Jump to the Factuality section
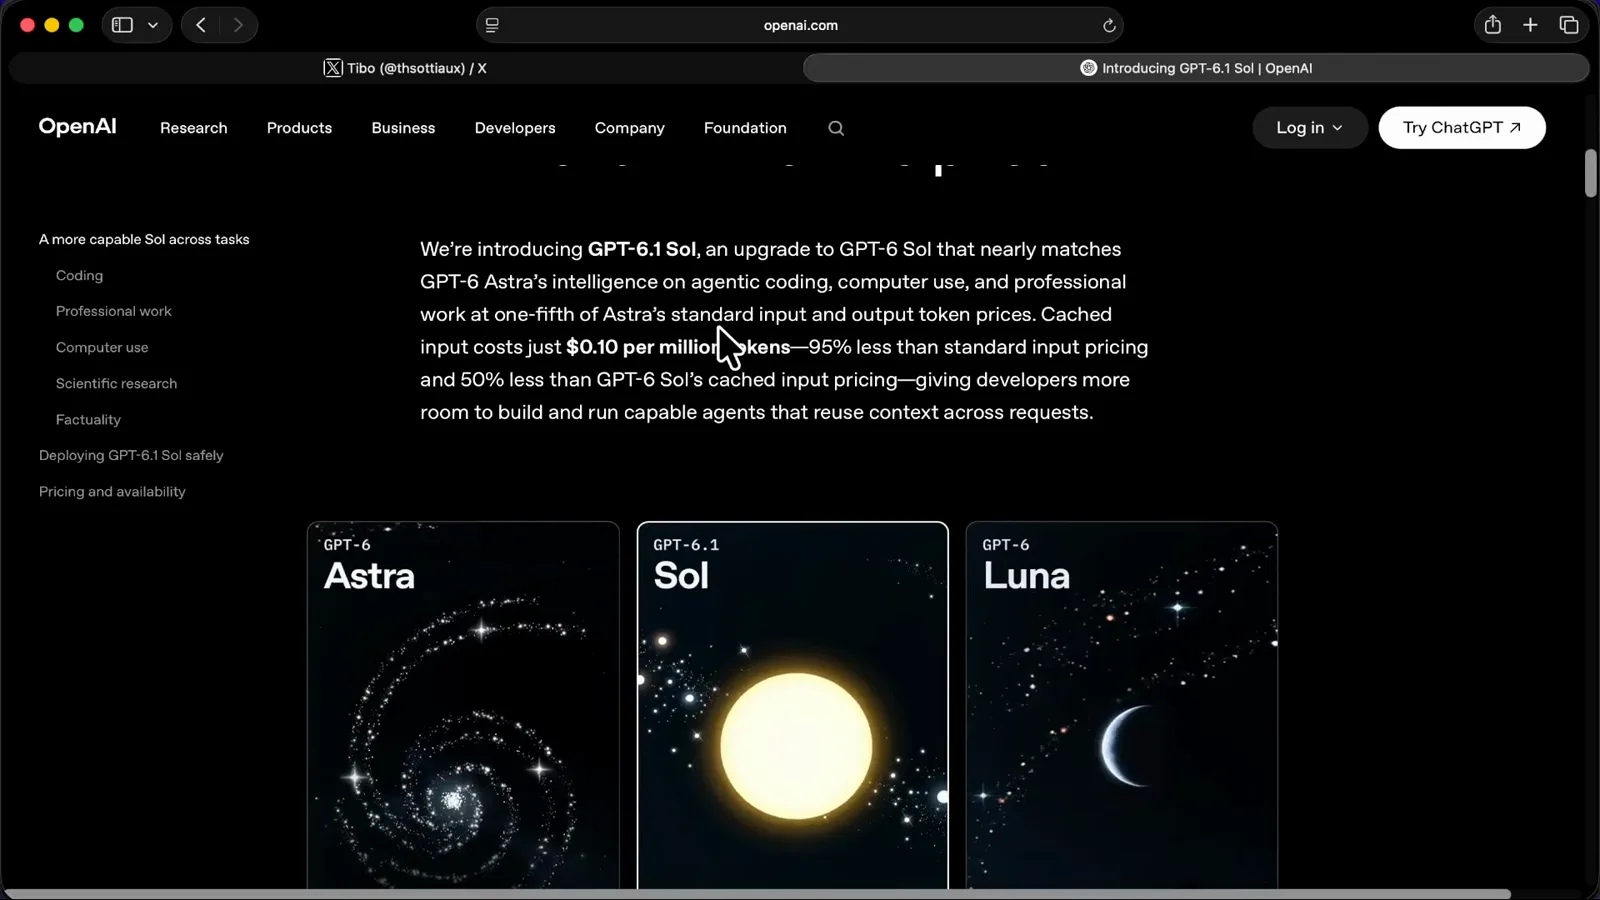Viewport: 1600px width, 900px height. [x=88, y=419]
